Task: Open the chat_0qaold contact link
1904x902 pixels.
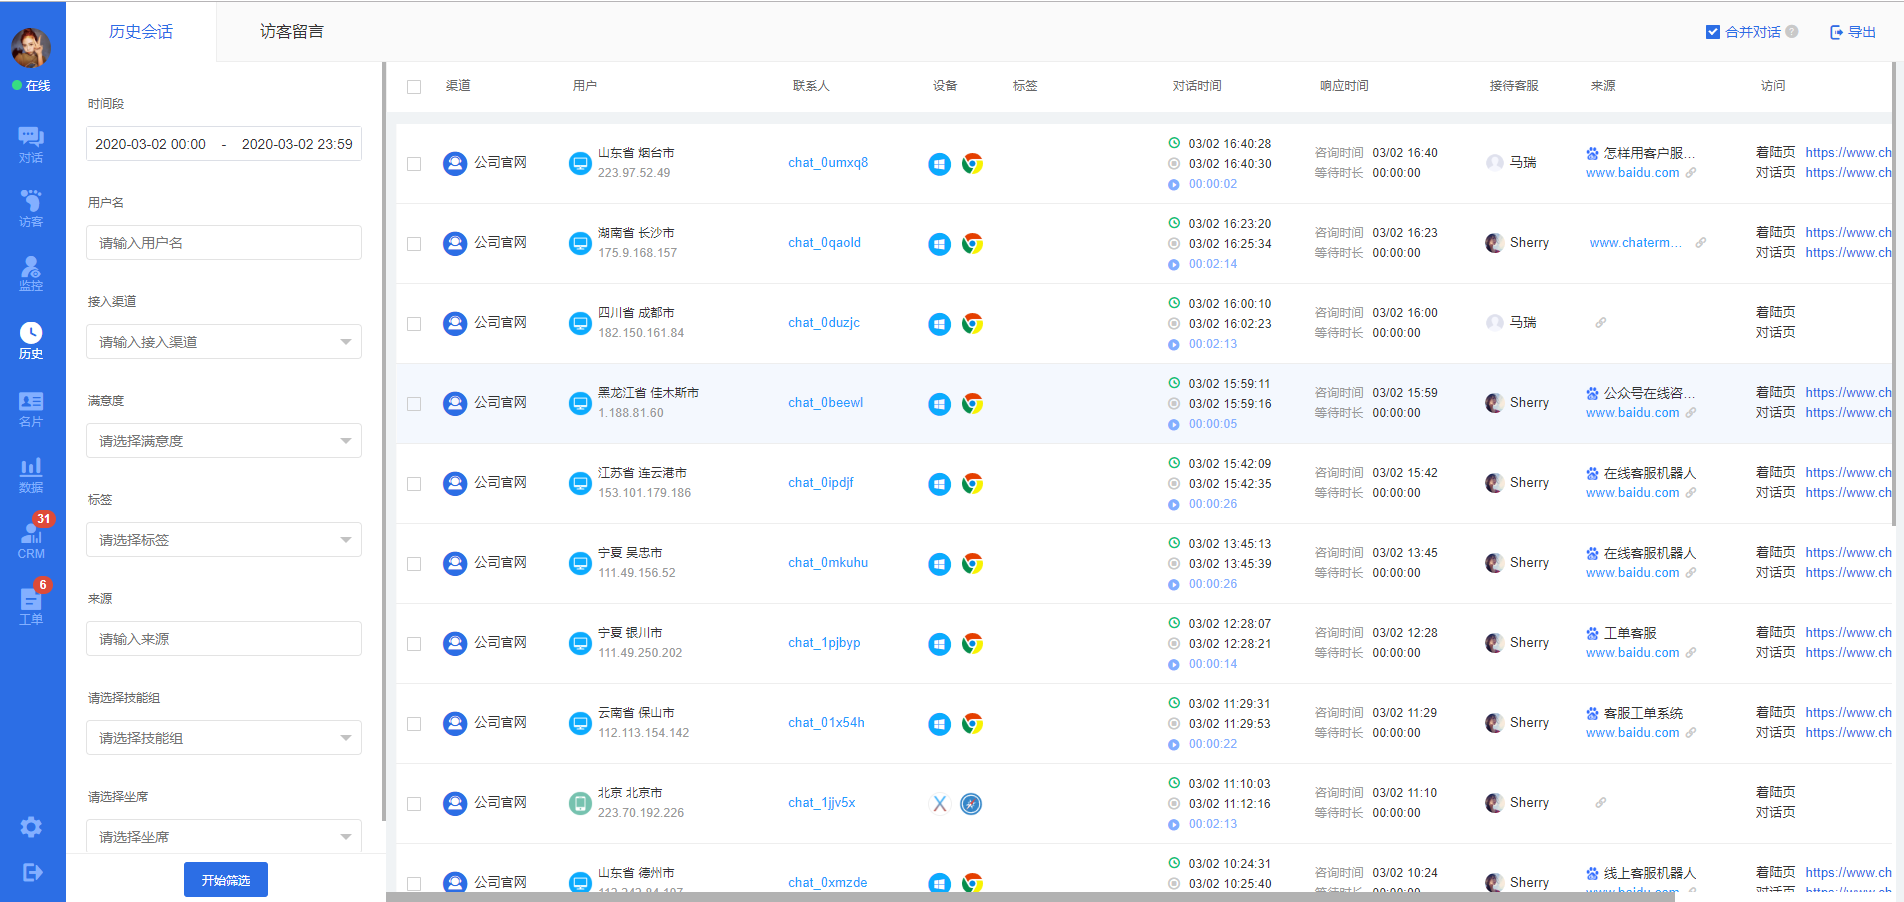Action: [x=824, y=243]
